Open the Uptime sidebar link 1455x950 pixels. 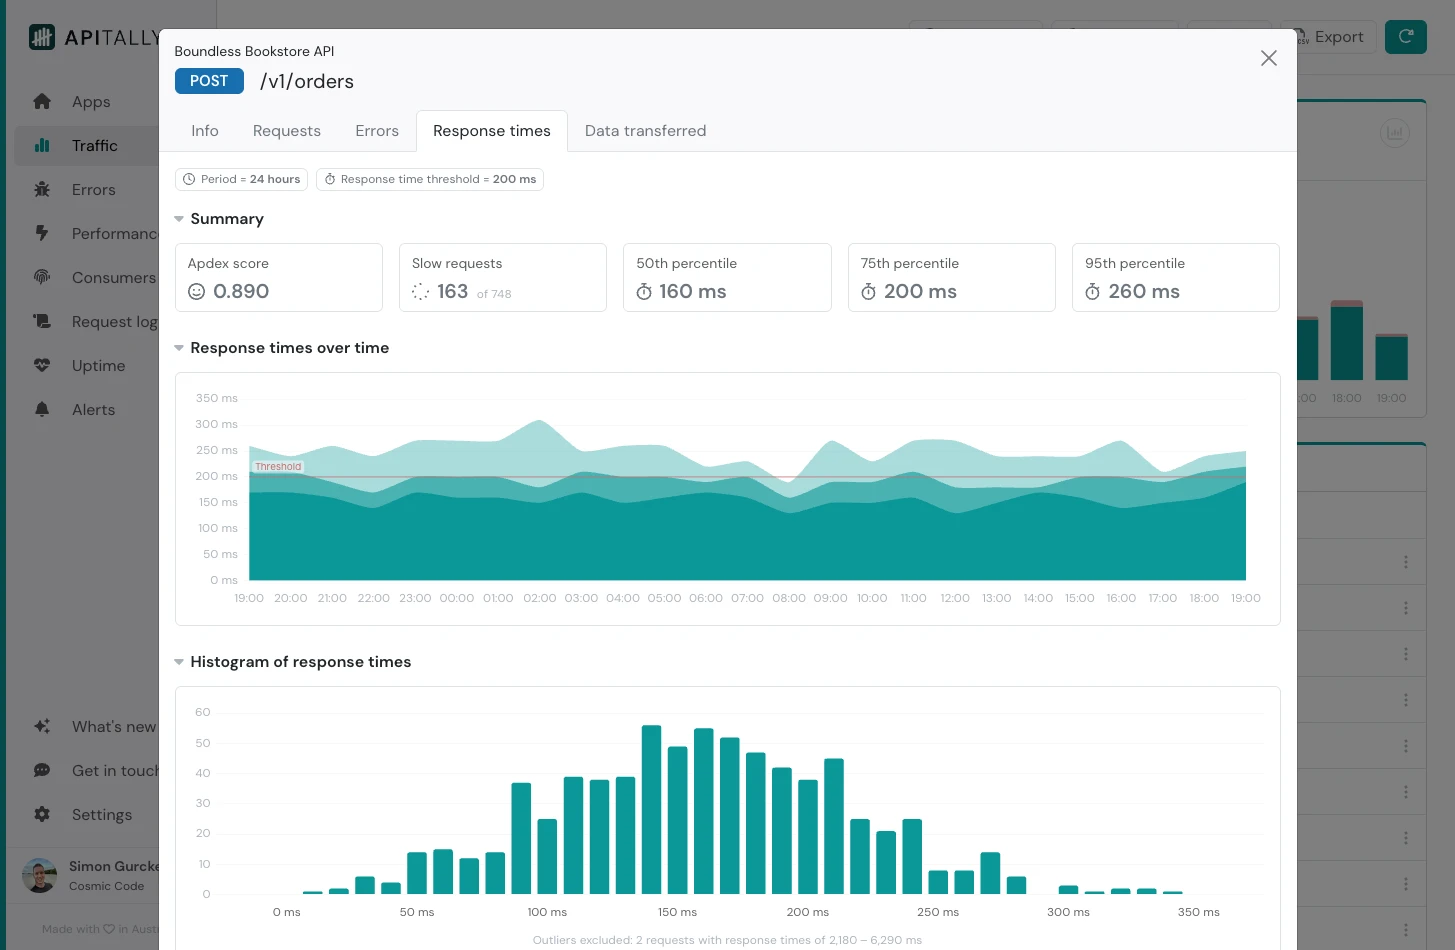99,366
